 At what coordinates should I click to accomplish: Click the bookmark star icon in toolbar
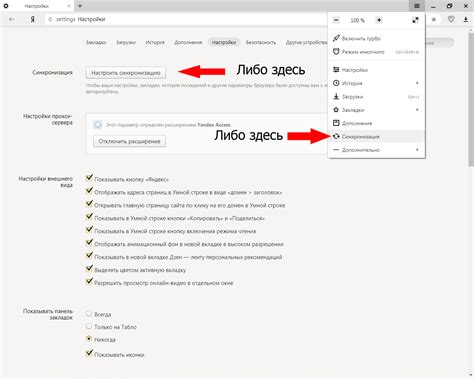(434, 20)
